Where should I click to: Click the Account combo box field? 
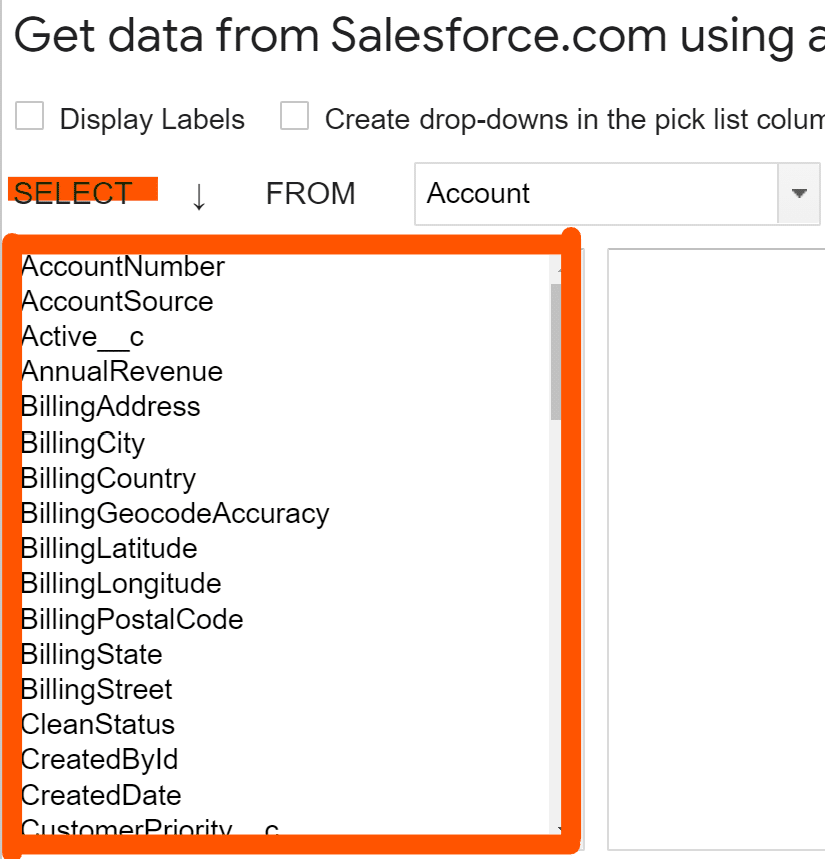(x=596, y=193)
